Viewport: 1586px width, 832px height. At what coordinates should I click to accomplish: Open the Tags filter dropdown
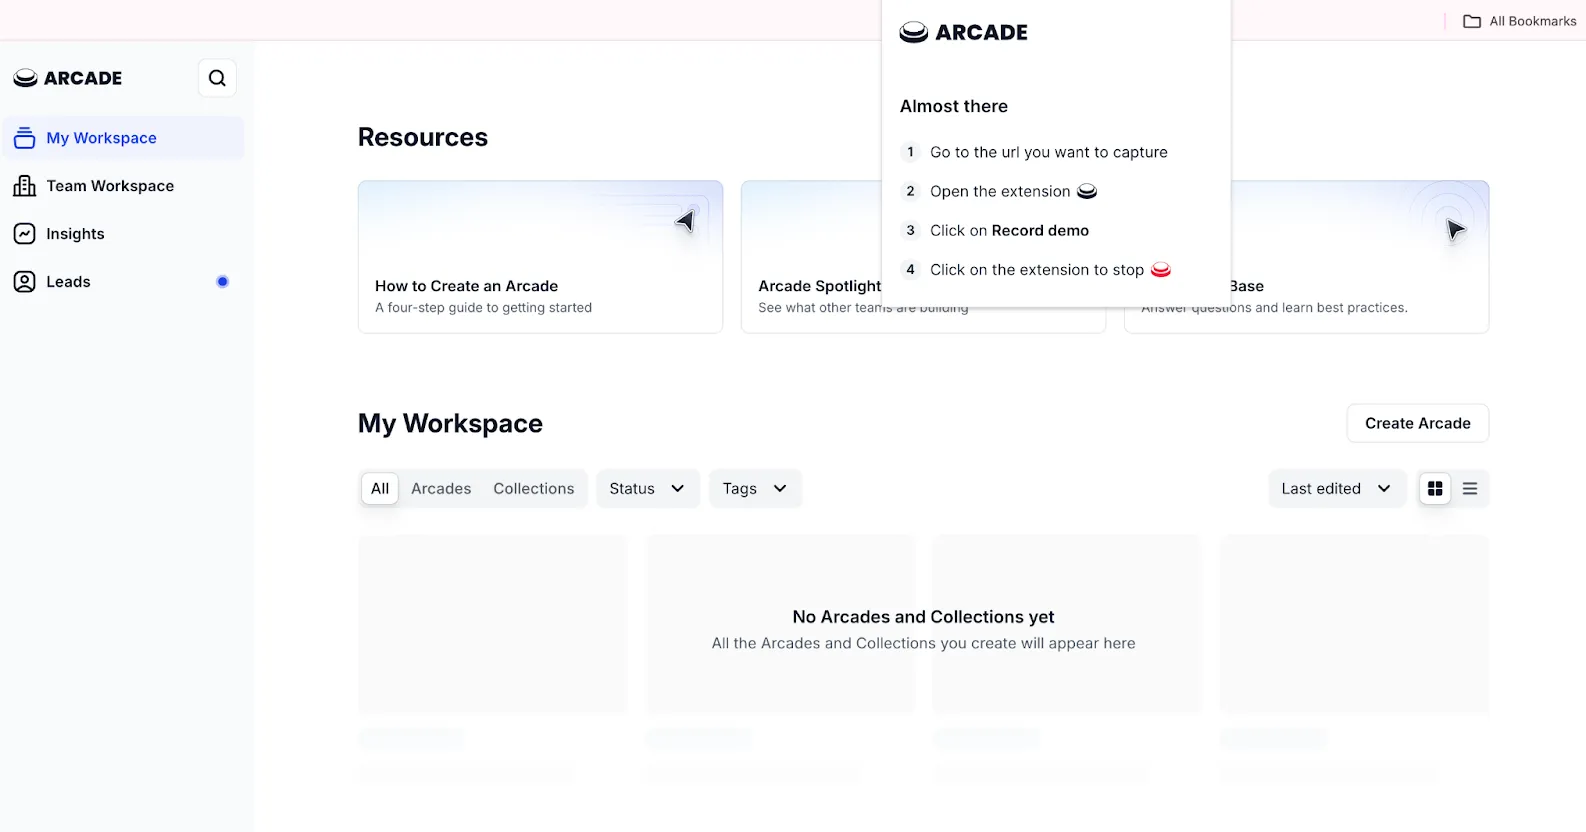(x=755, y=489)
